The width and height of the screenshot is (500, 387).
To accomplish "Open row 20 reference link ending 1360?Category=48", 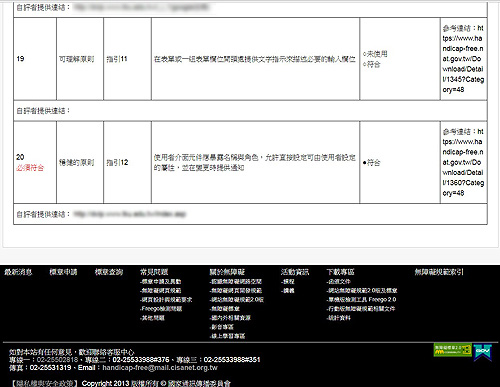I will point(463,162).
